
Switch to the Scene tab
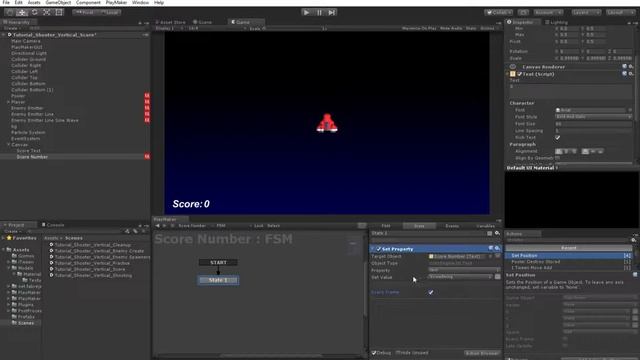tap(202, 22)
